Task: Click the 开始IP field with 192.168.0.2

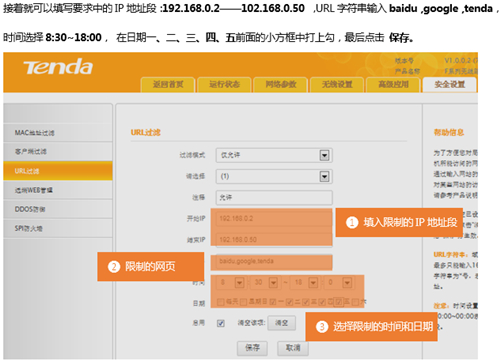Action: coord(274,219)
